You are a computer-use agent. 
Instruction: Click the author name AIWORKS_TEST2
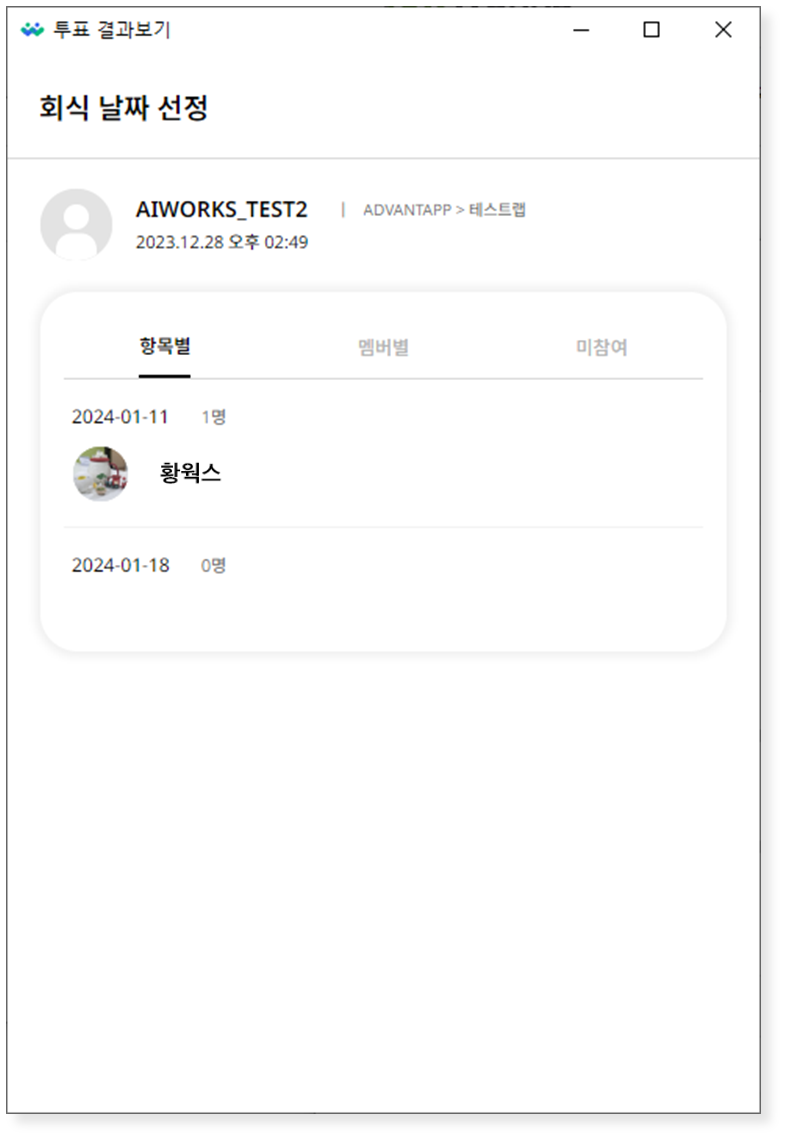click(x=222, y=210)
